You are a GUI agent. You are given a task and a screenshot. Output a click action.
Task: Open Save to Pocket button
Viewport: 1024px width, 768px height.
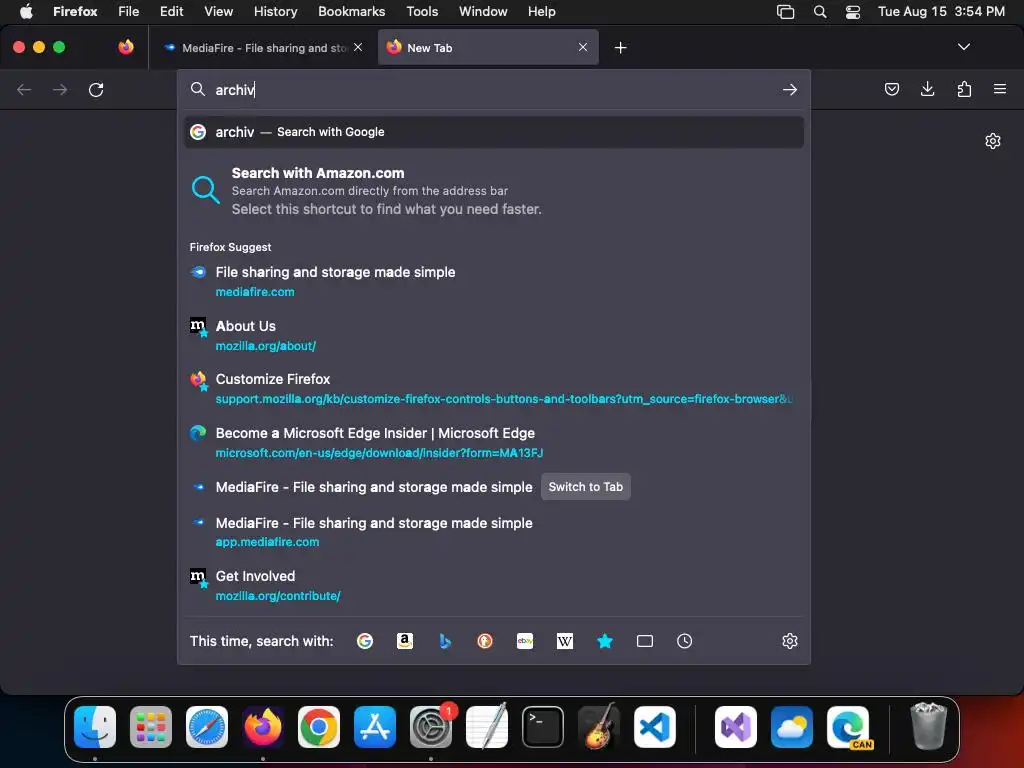click(x=891, y=89)
